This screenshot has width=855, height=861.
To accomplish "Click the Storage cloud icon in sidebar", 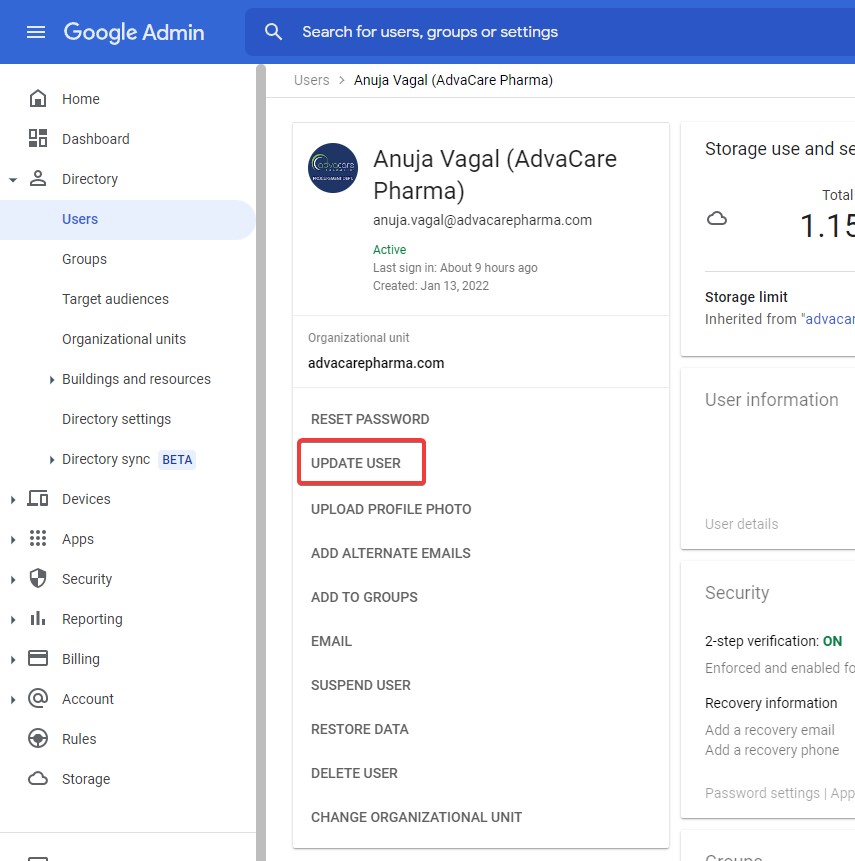I will coord(38,778).
